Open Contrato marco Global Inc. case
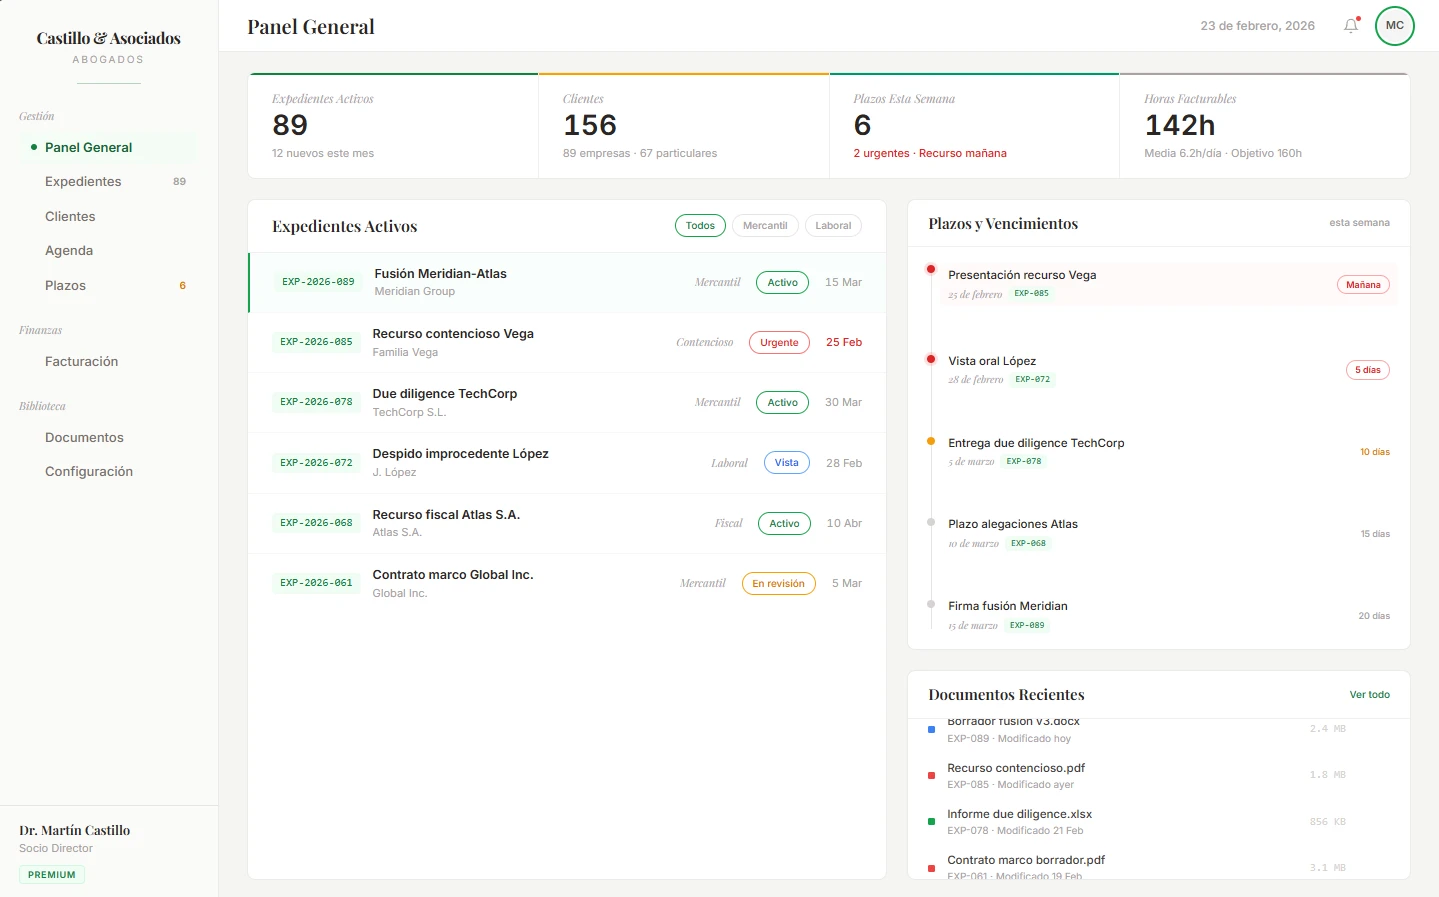The width and height of the screenshot is (1439, 897). pos(567,583)
